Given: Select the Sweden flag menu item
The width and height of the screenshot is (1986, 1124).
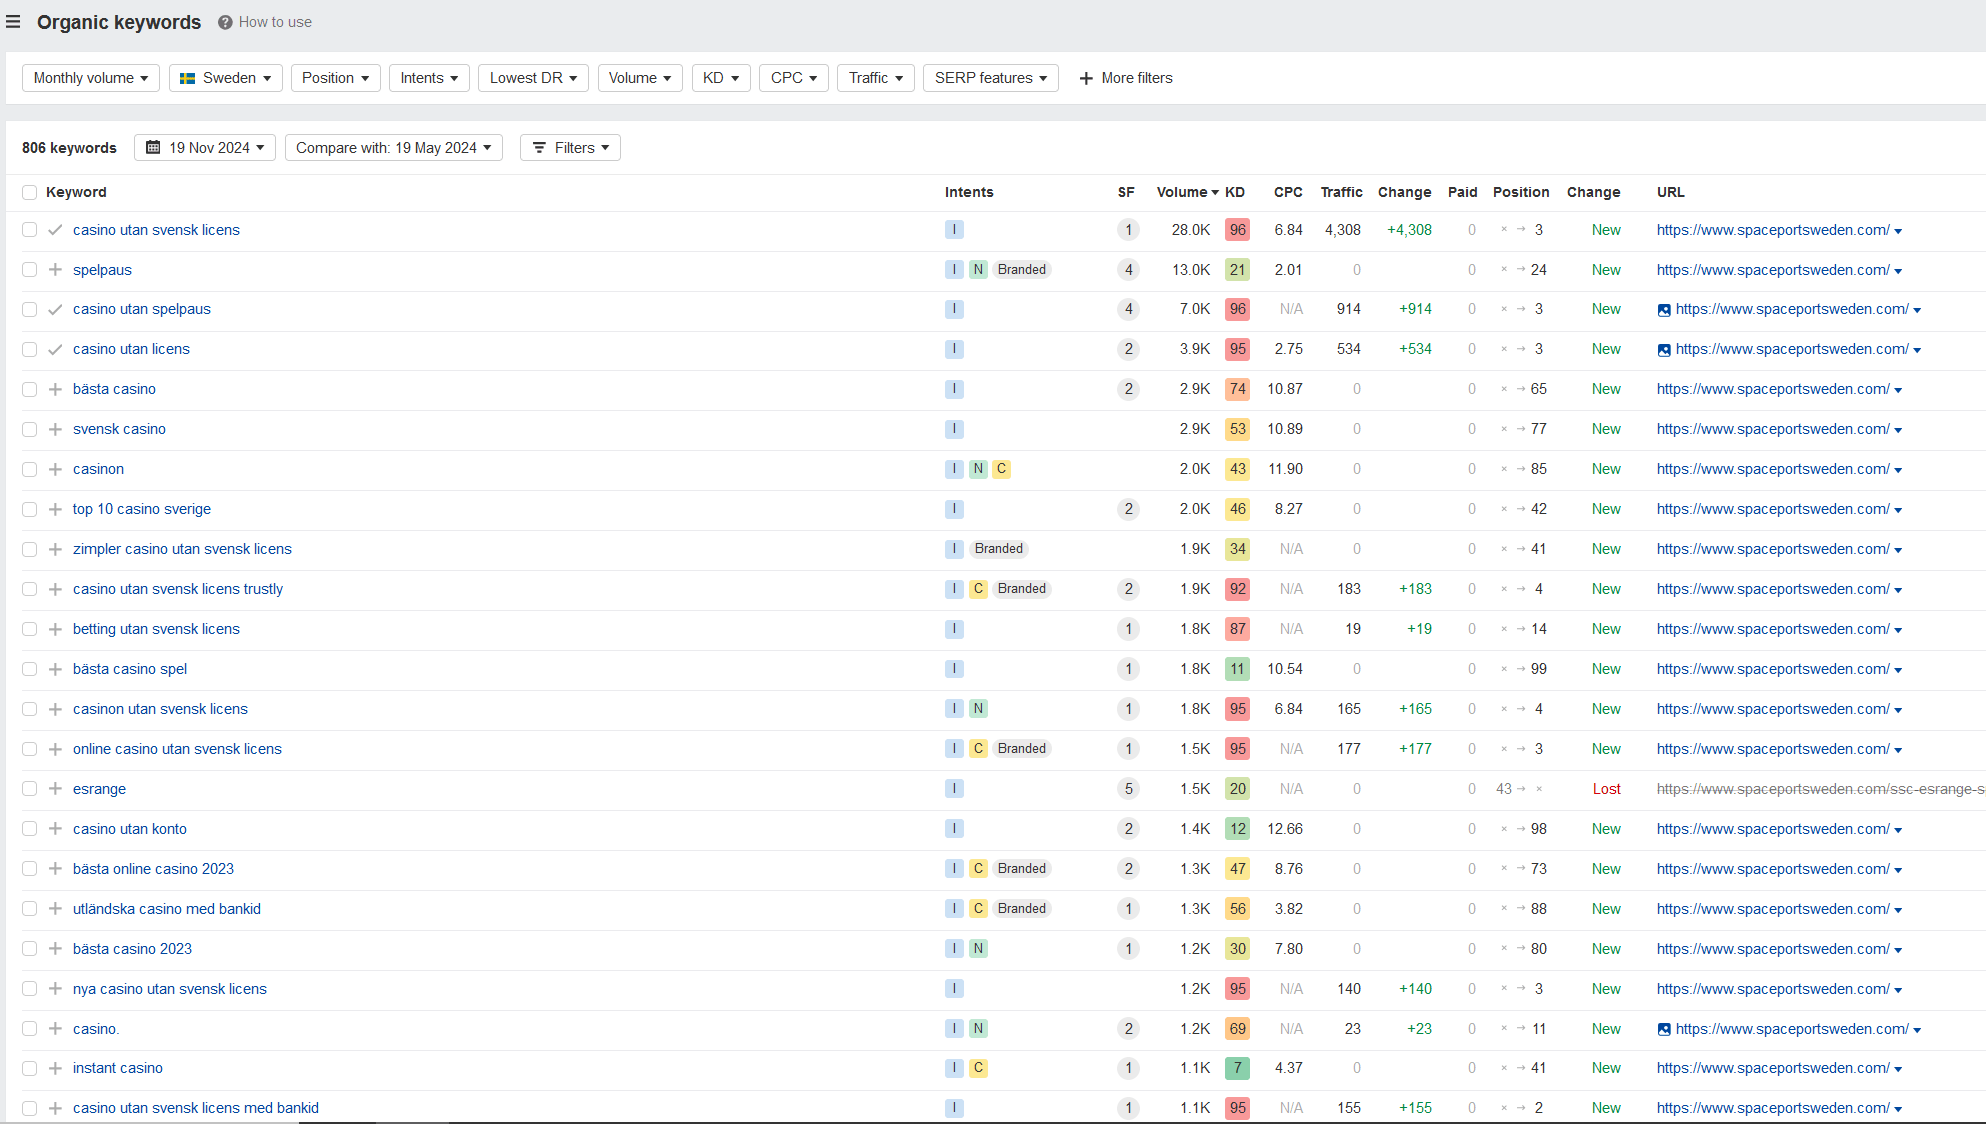Looking at the screenshot, I should pos(225,78).
